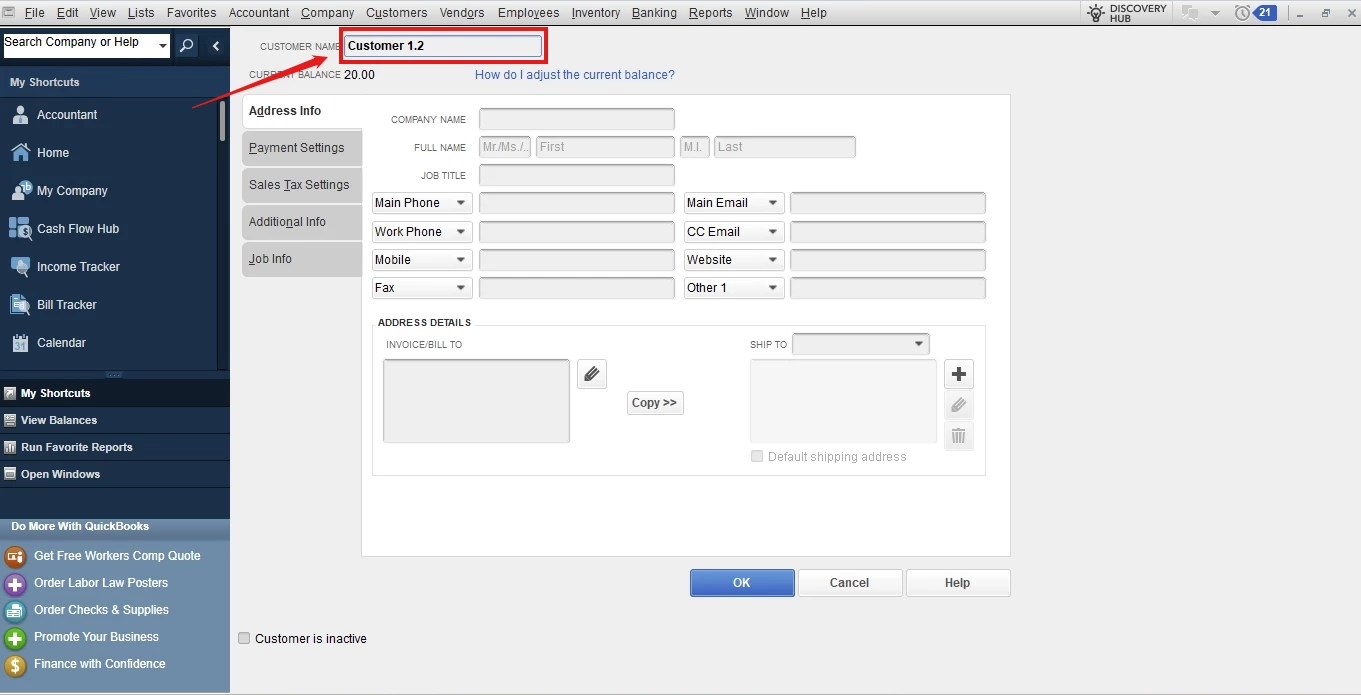The image size is (1361, 695).
Task: Select View Balances panel section
Action: pos(115,420)
